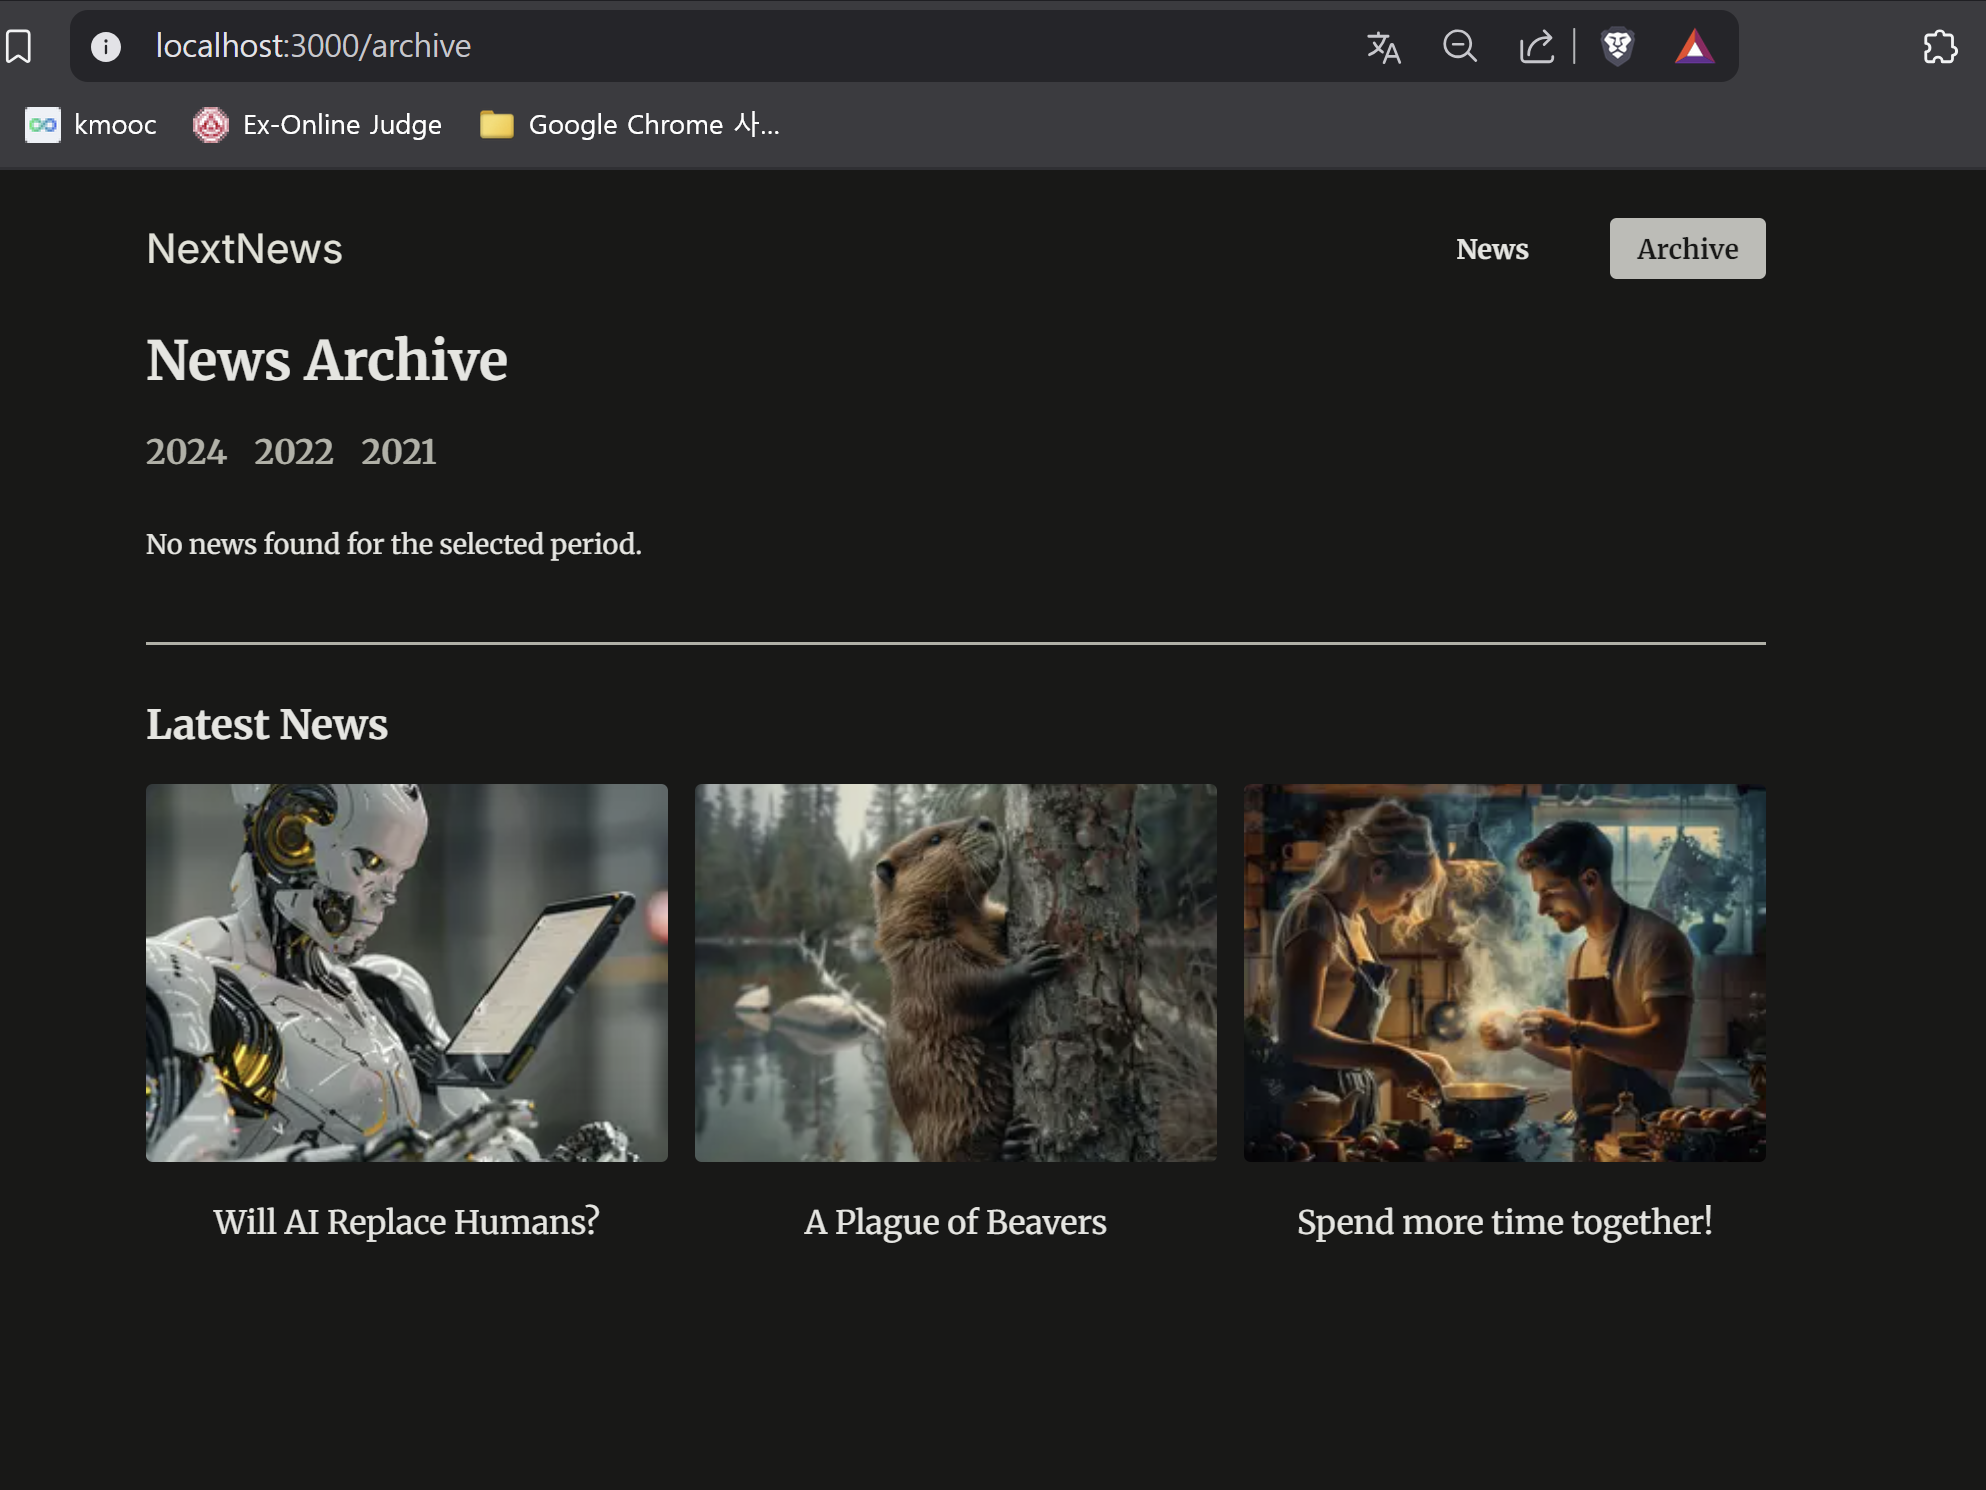Click the Brave Rewards triangle icon
1986x1490 pixels.
coord(1694,46)
